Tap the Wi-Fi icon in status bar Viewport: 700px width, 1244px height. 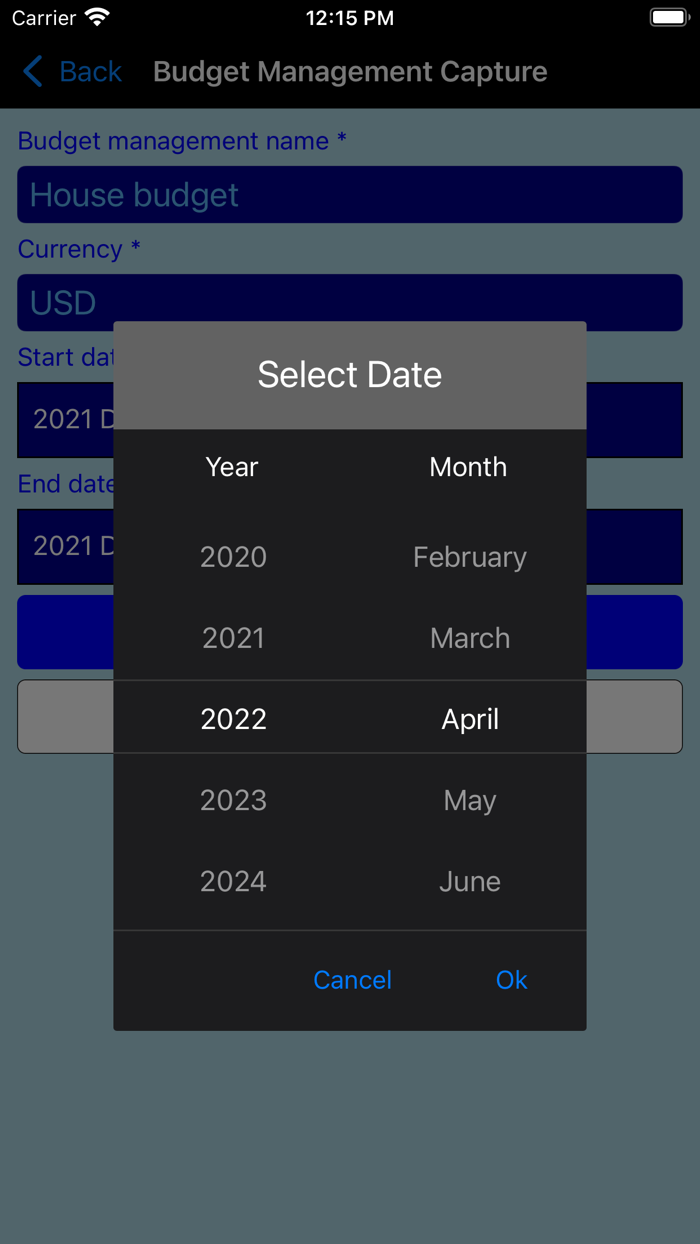(94, 16)
